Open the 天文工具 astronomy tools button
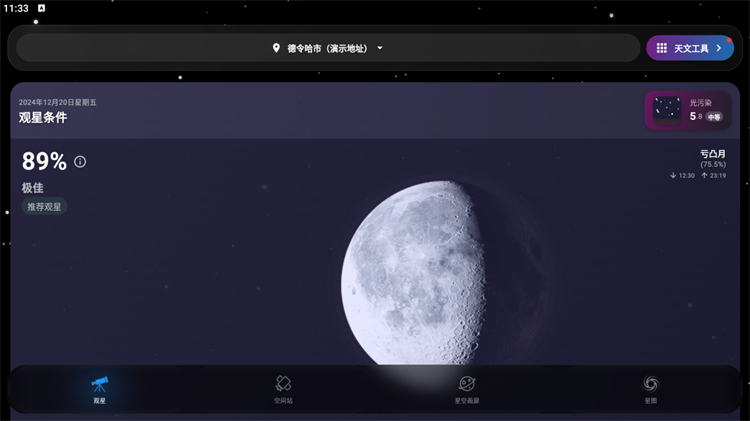The height and width of the screenshot is (421, 750). (690, 48)
